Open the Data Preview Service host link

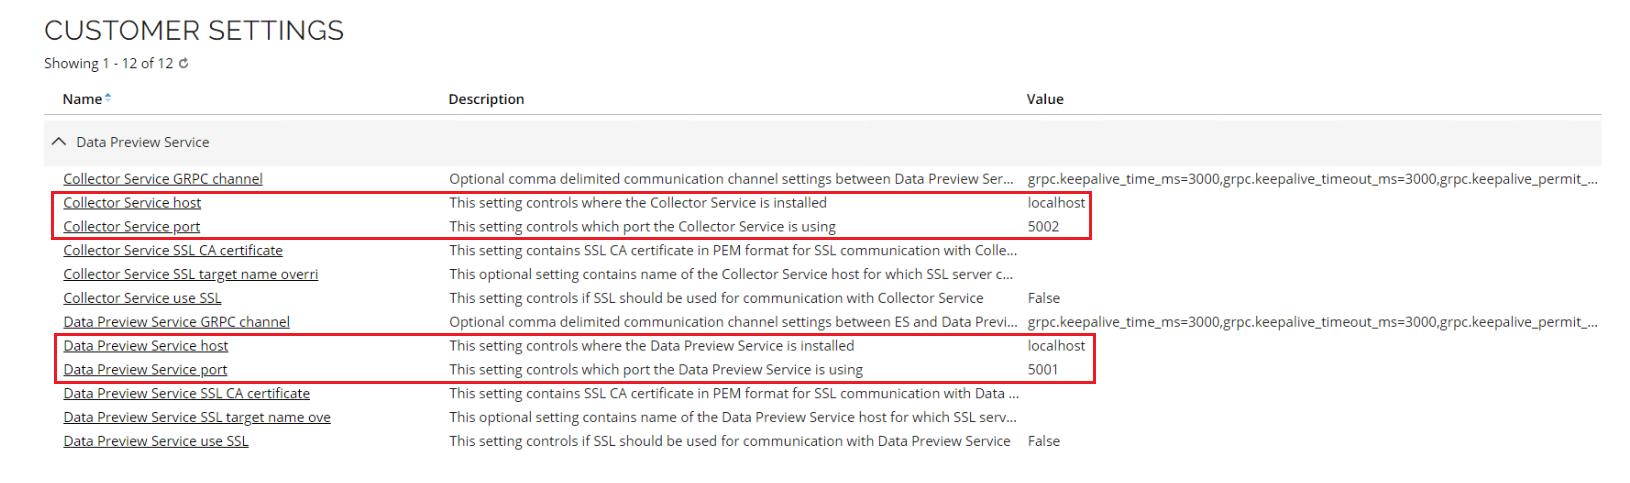click(x=146, y=346)
